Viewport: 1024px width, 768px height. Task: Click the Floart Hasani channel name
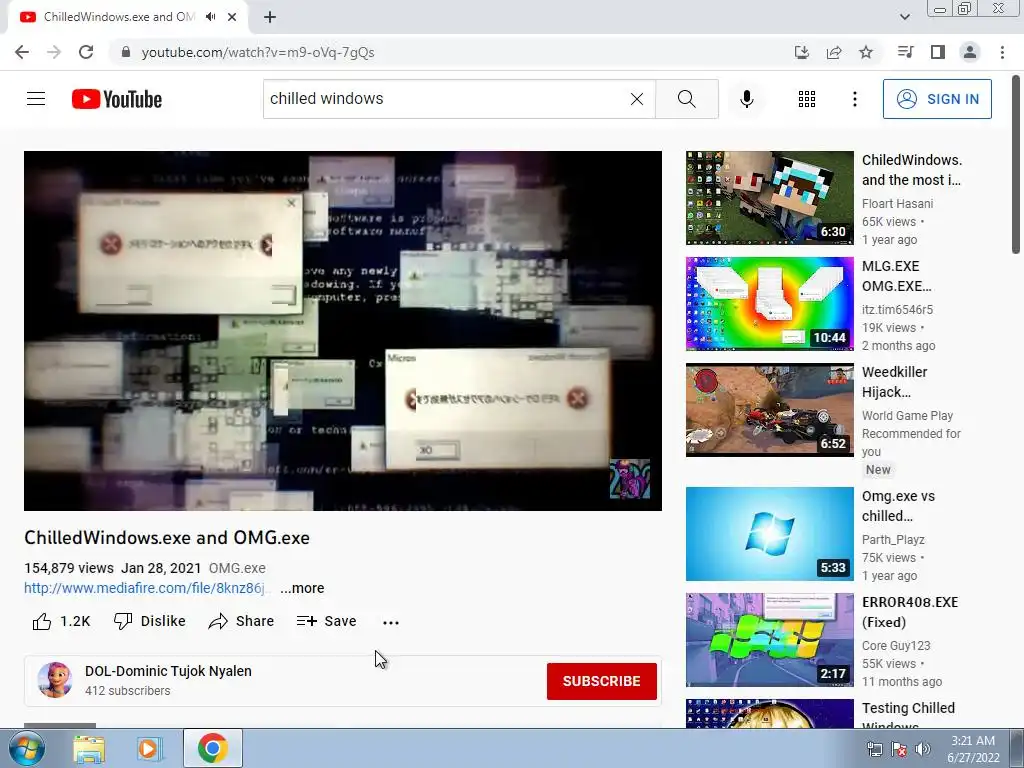(897, 204)
